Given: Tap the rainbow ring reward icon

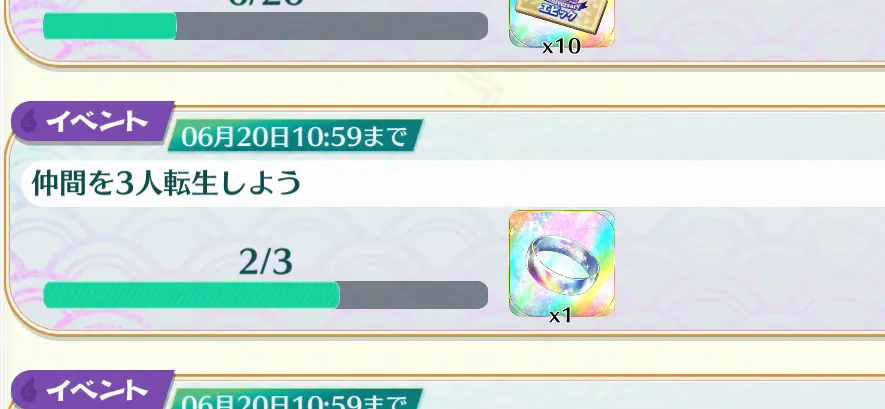Looking at the screenshot, I should (562, 263).
